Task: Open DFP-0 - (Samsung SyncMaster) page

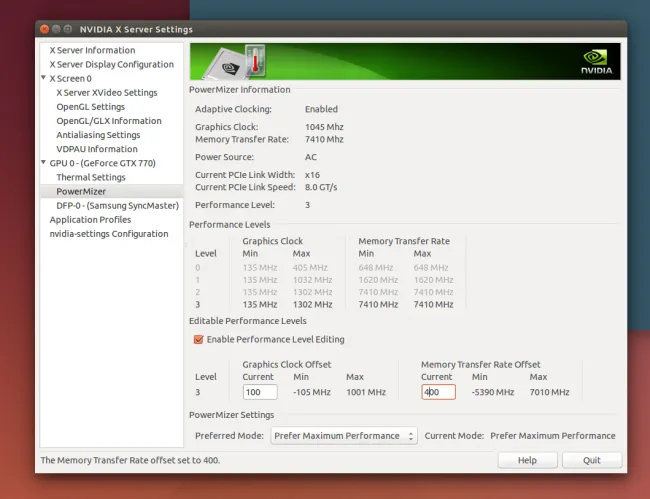Action: click(x=117, y=205)
